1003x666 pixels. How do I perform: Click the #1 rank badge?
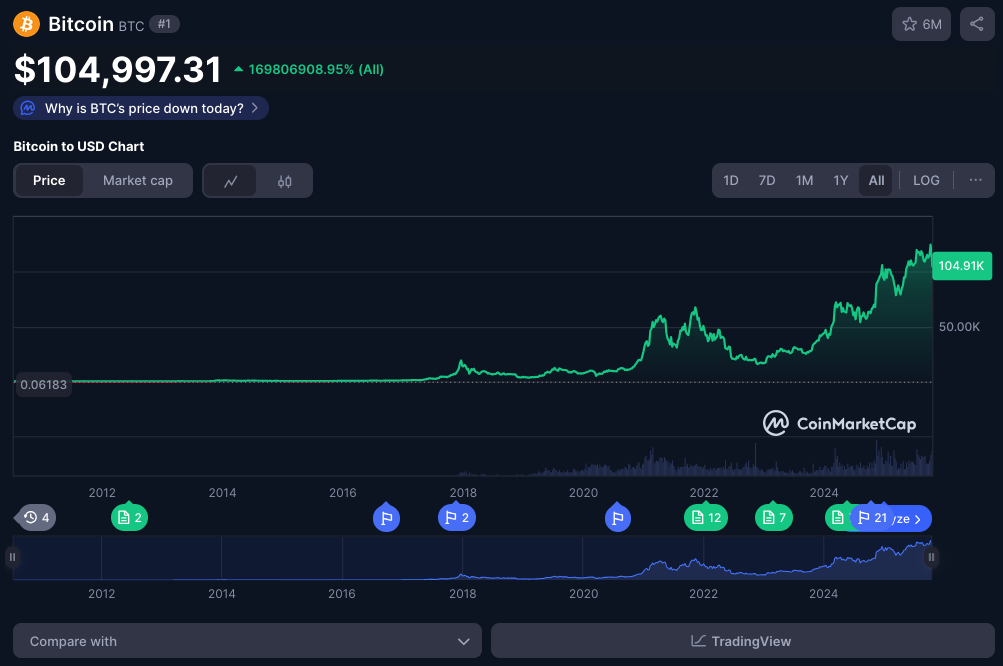[163, 24]
